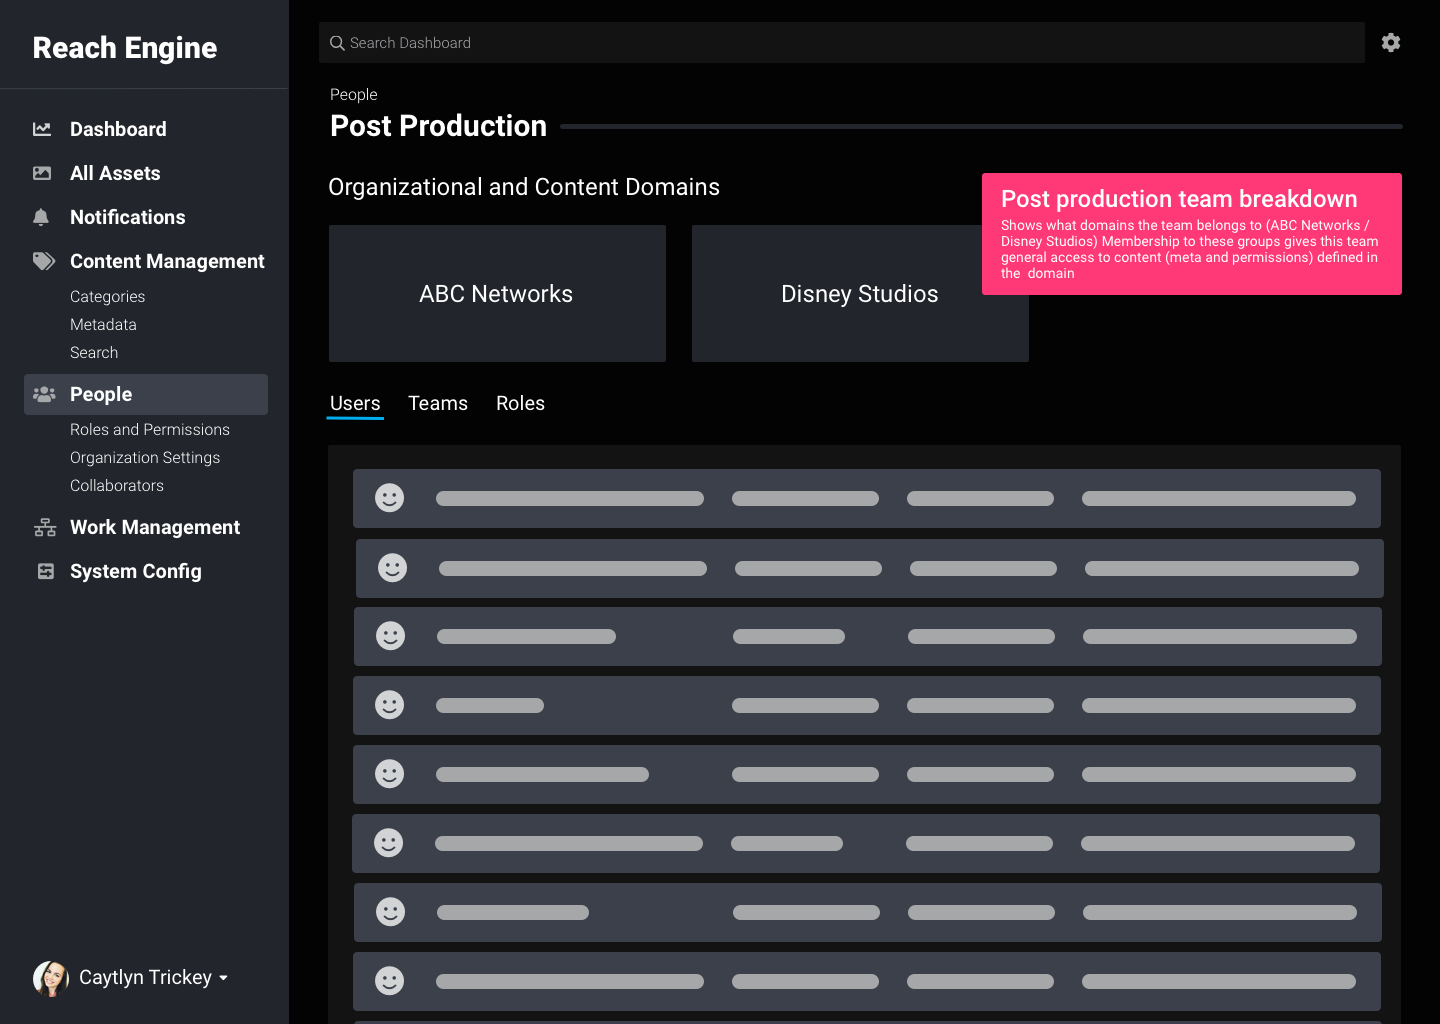
Task: Open System Config section
Action: 136,571
